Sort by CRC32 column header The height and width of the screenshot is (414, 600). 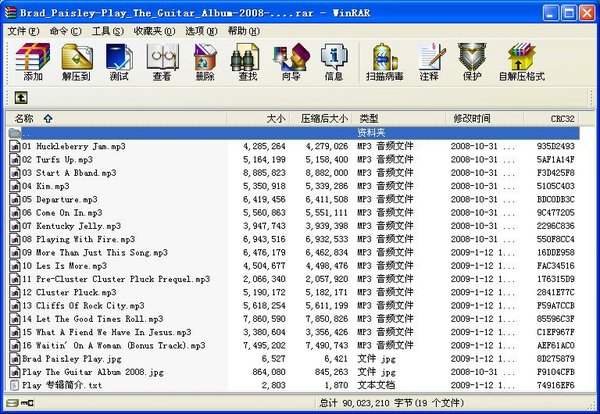[x=551, y=119]
